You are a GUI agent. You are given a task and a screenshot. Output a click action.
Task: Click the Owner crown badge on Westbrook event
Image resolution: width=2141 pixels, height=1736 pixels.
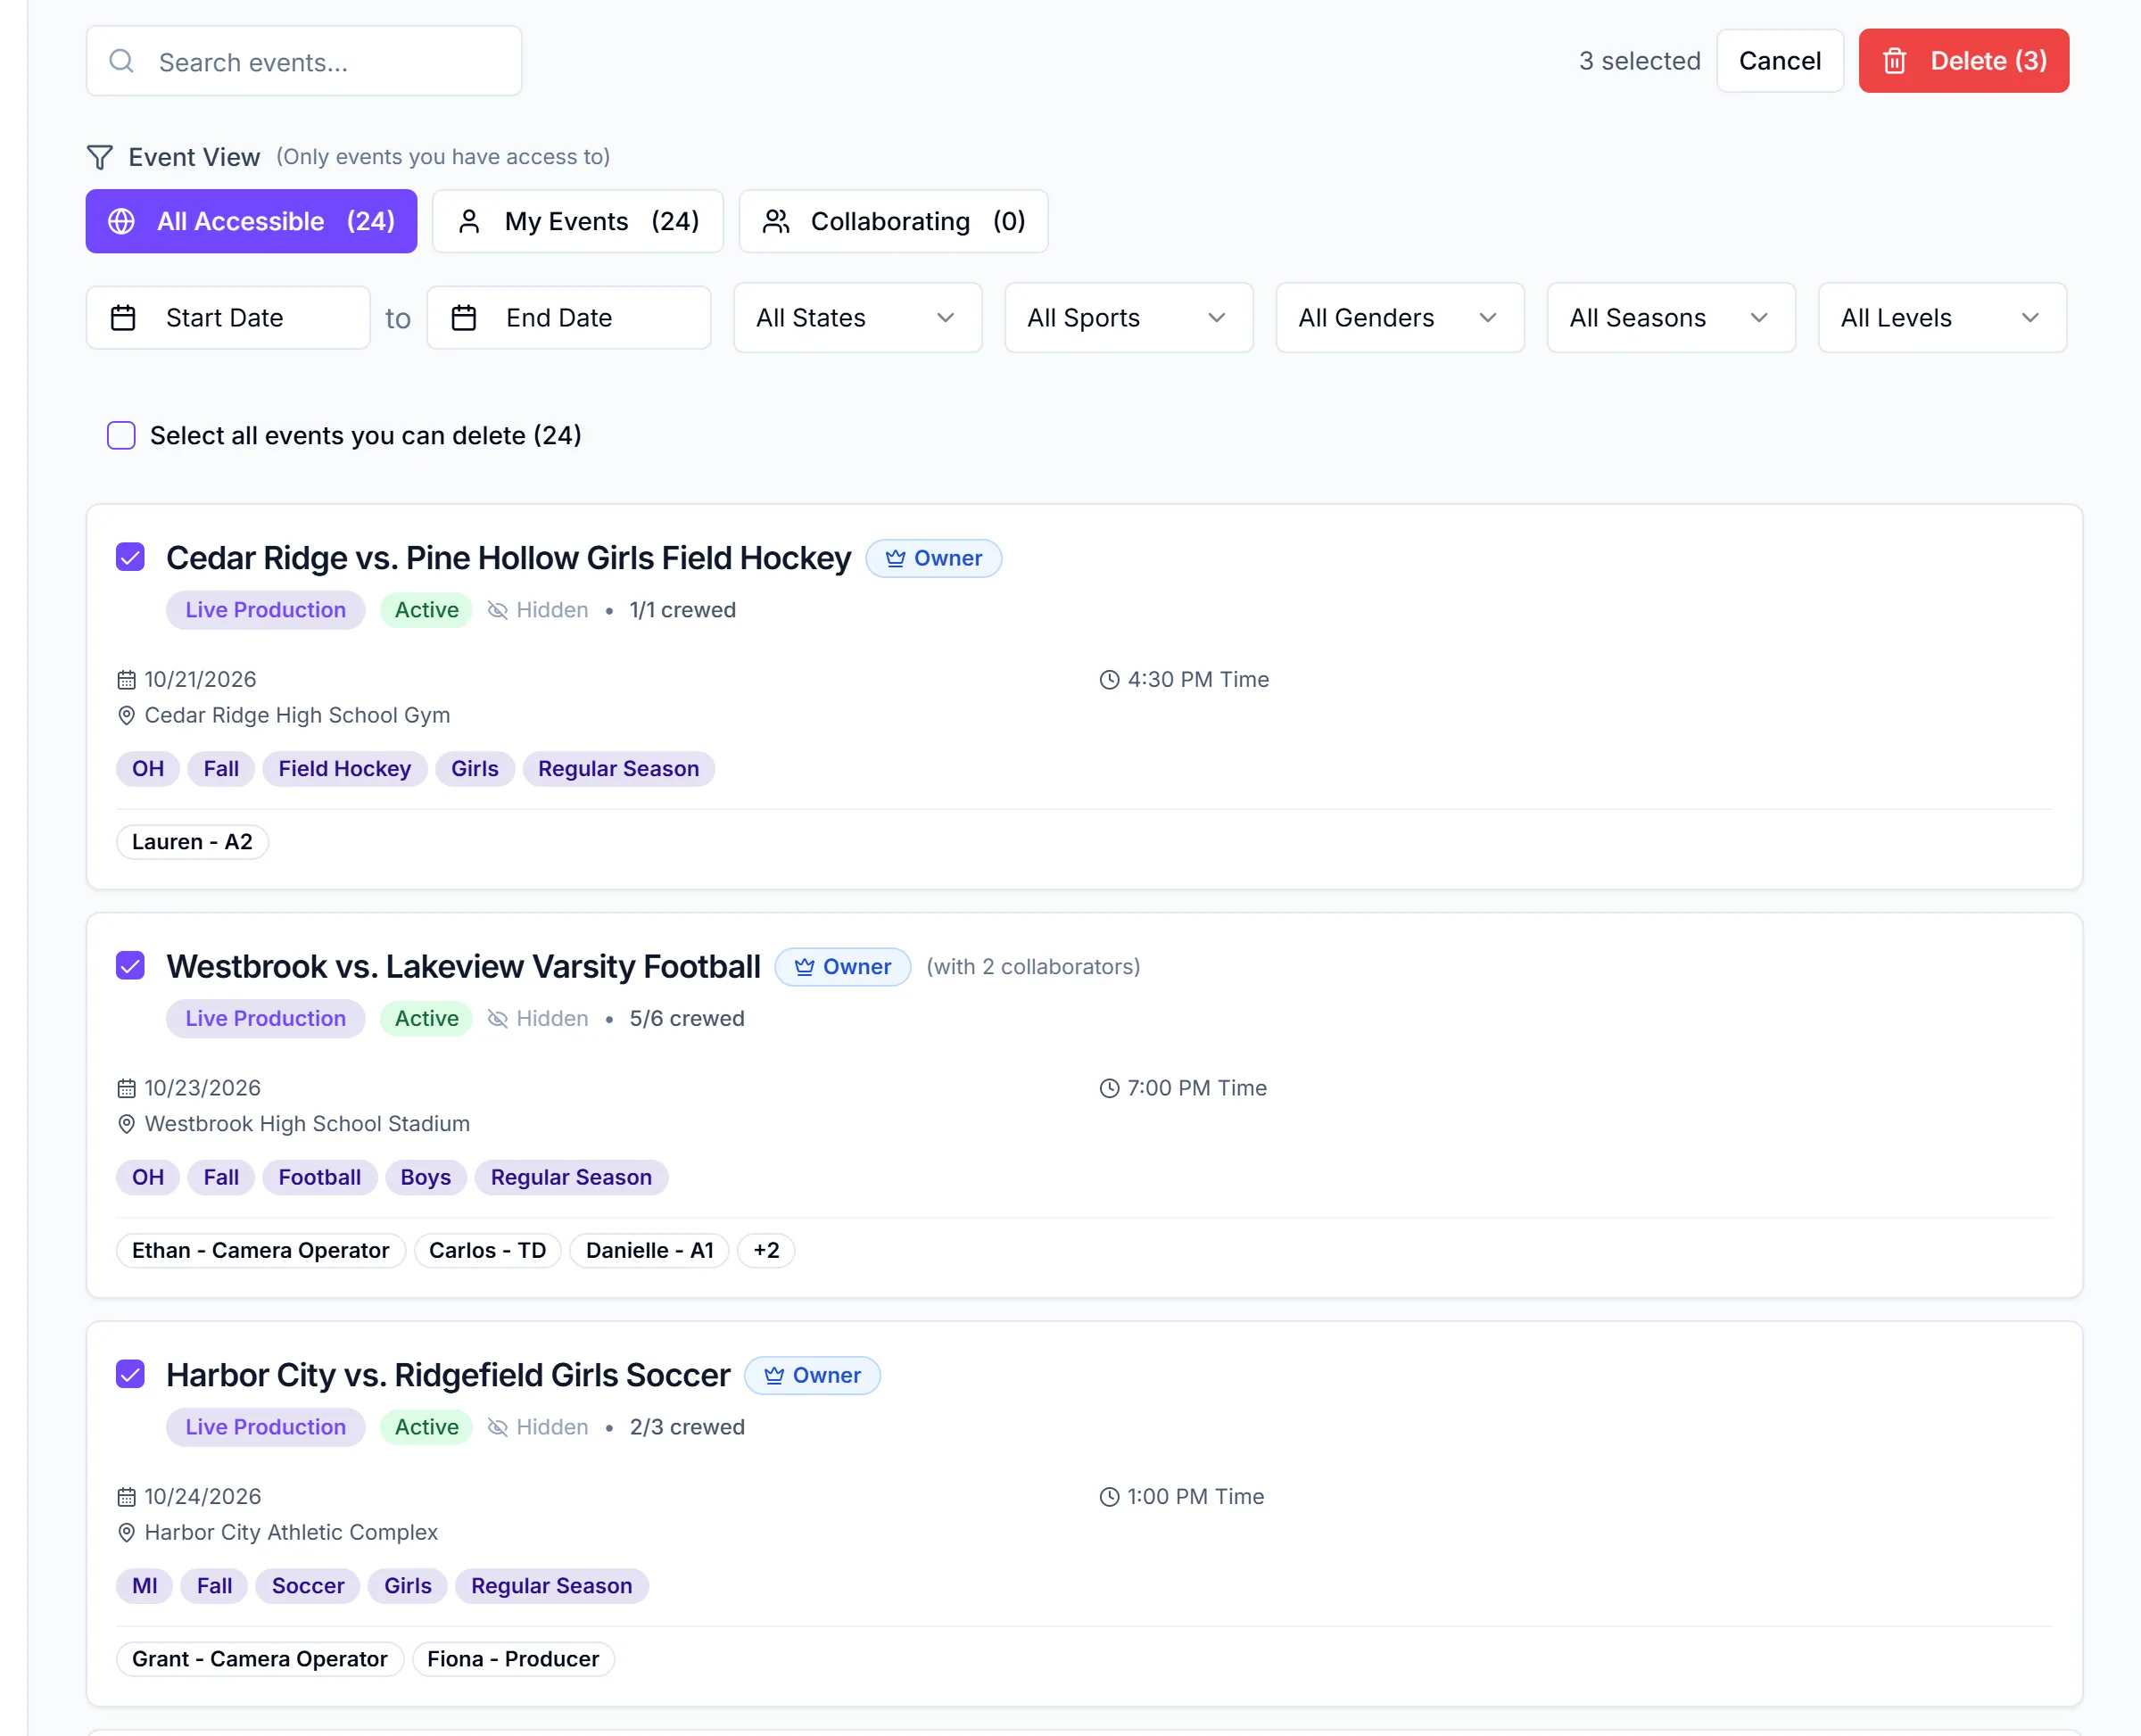pyautogui.click(x=842, y=967)
